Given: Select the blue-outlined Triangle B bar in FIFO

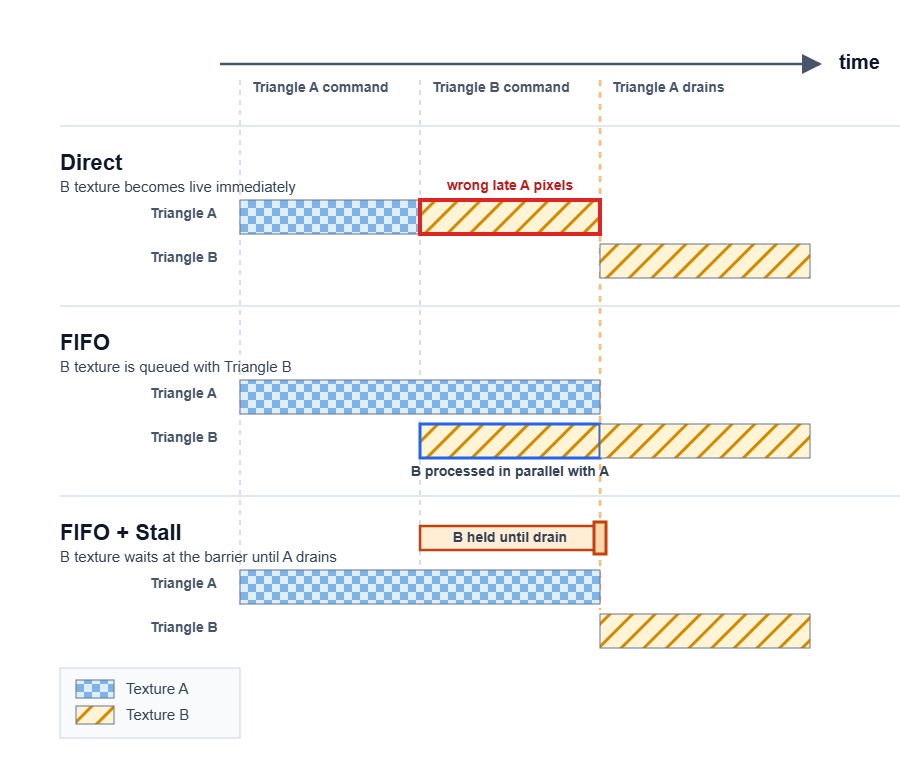Looking at the screenshot, I should (x=509, y=441).
